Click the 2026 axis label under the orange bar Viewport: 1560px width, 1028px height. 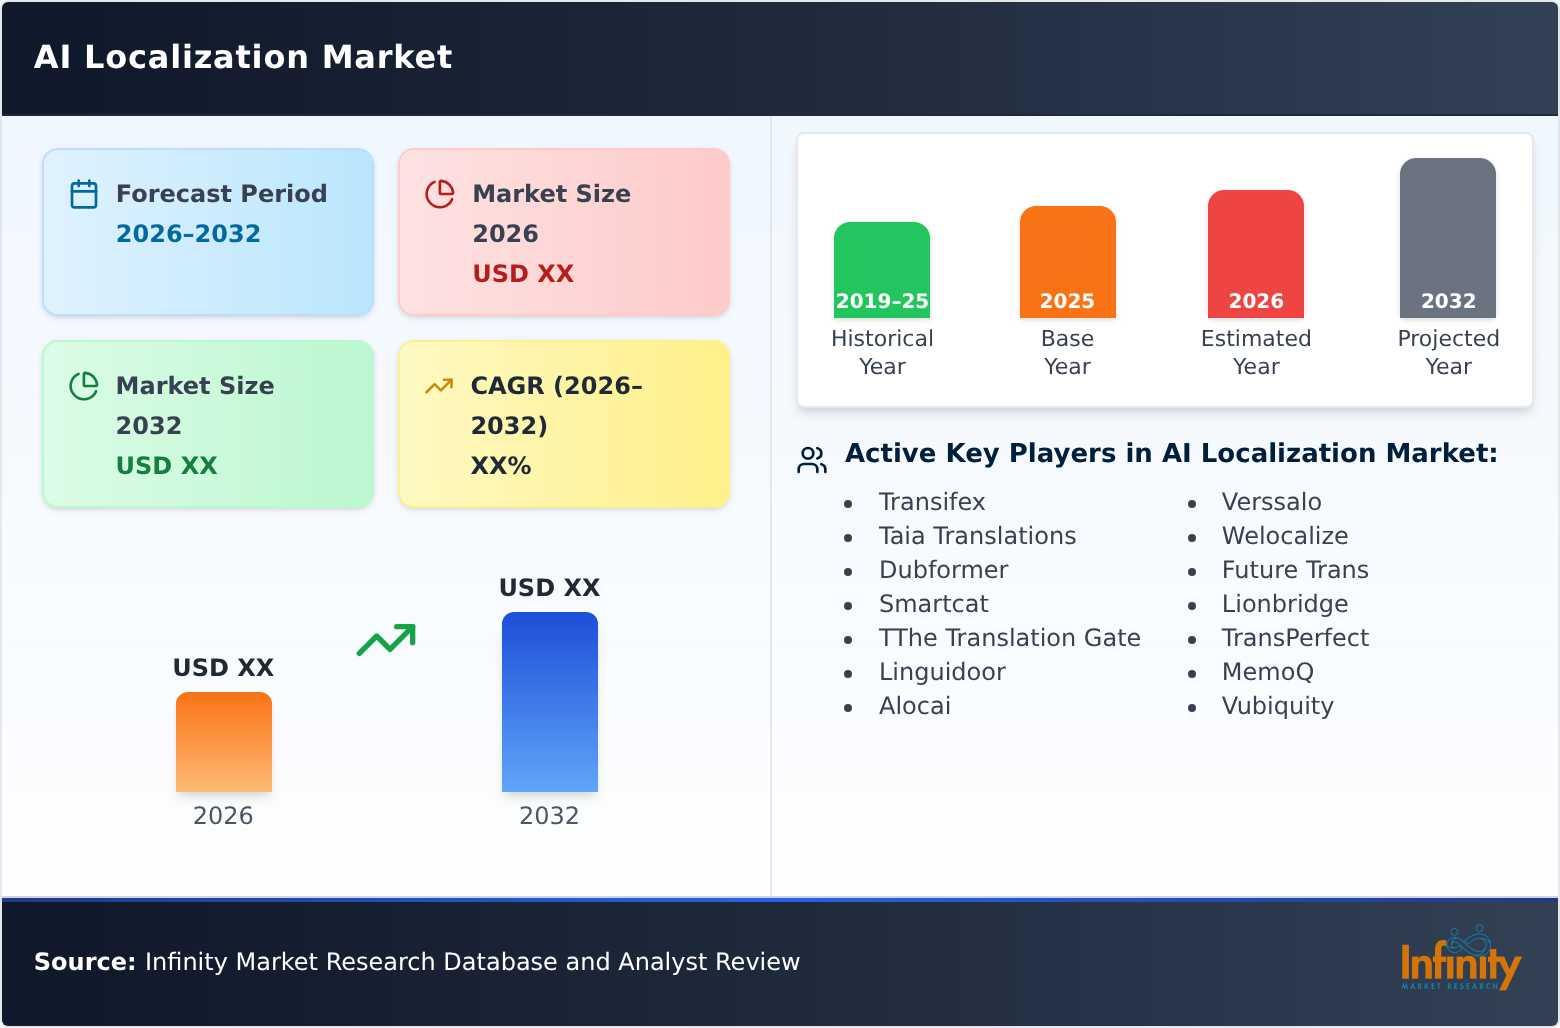coord(223,816)
